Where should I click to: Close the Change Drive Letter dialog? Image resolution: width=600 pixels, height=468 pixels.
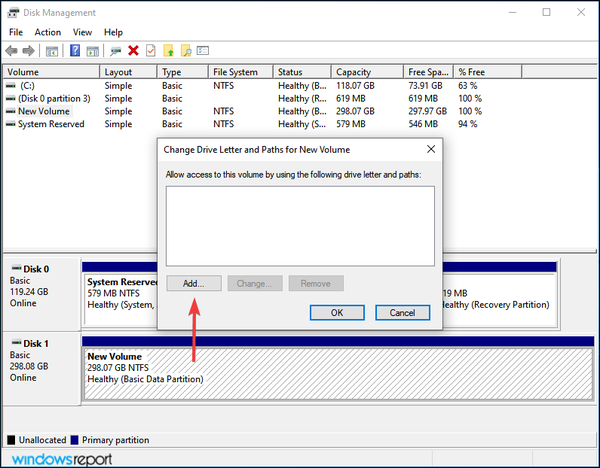(431, 149)
